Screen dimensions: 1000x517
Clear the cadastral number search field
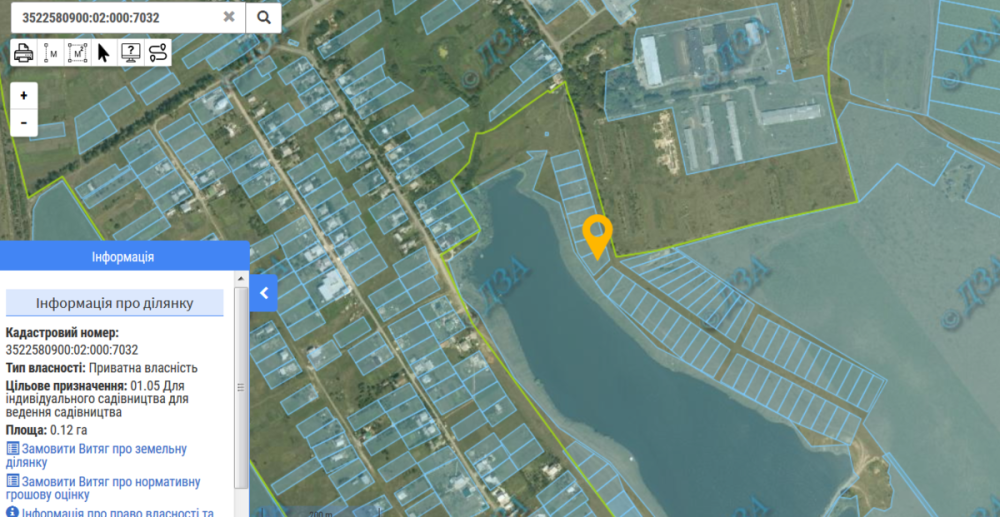pyautogui.click(x=228, y=17)
